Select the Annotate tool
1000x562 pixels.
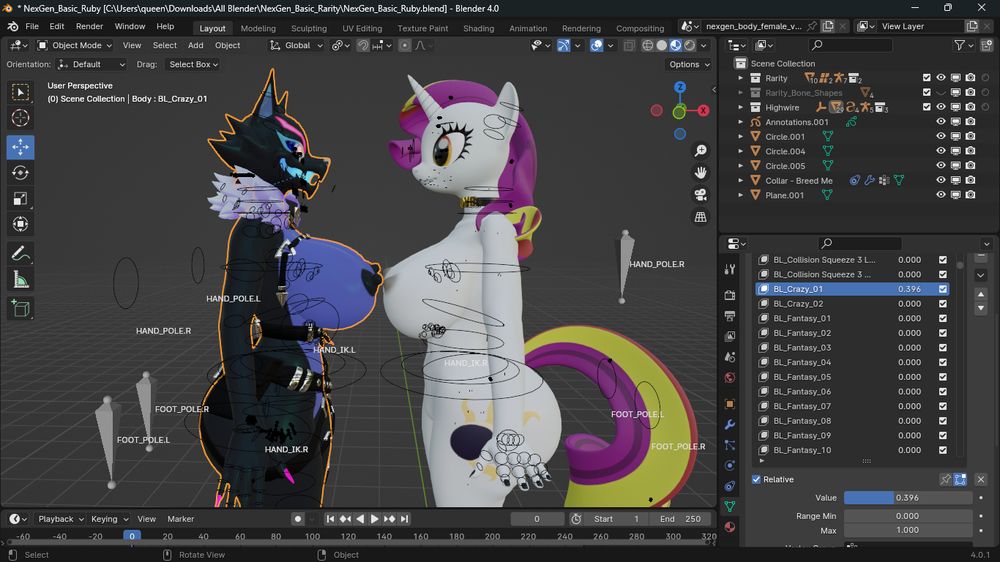(x=20, y=254)
